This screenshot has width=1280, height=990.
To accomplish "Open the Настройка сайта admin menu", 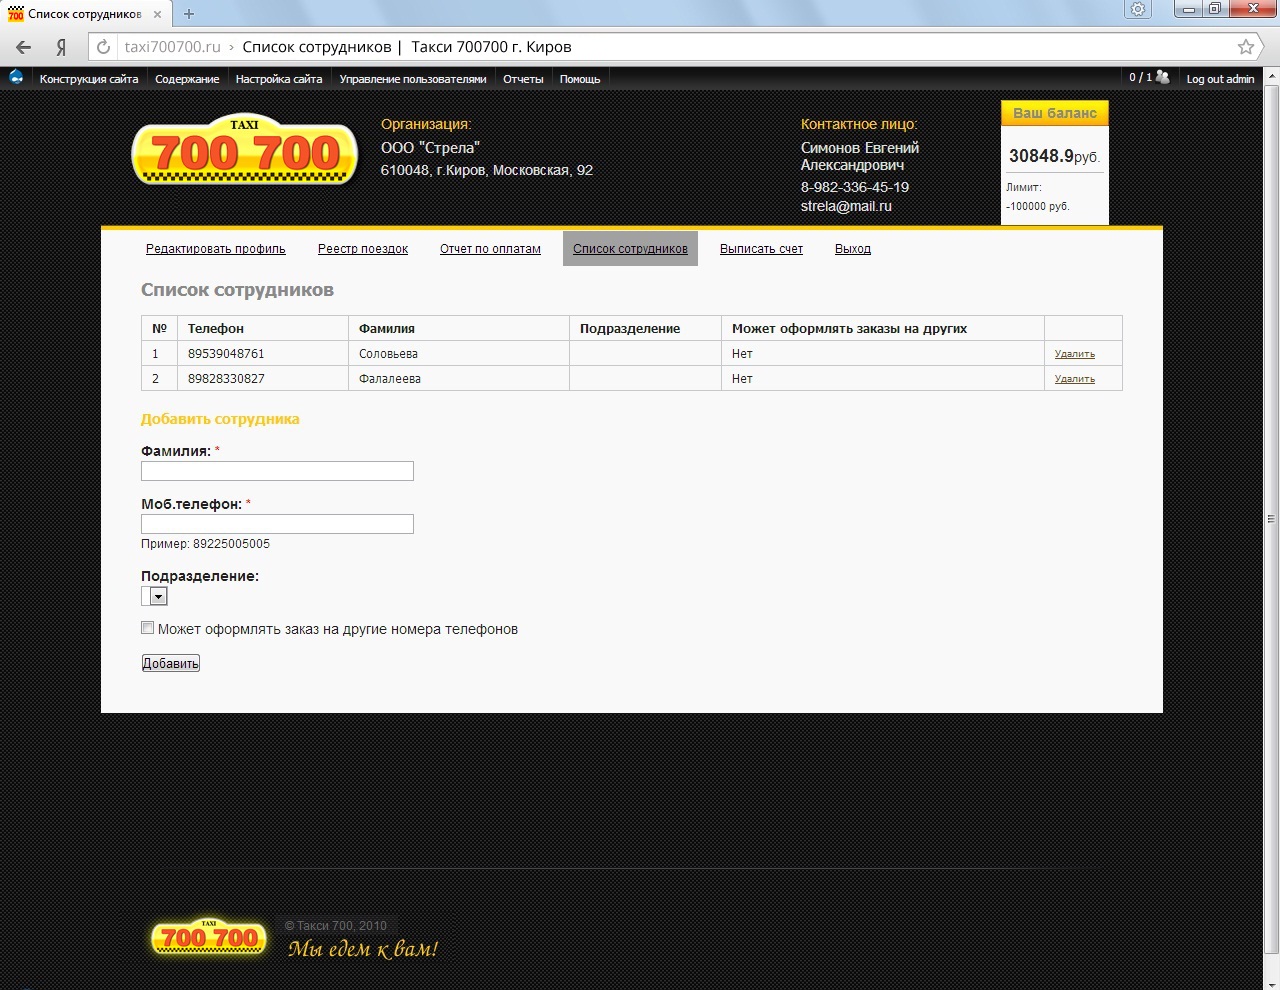I will pyautogui.click(x=279, y=79).
